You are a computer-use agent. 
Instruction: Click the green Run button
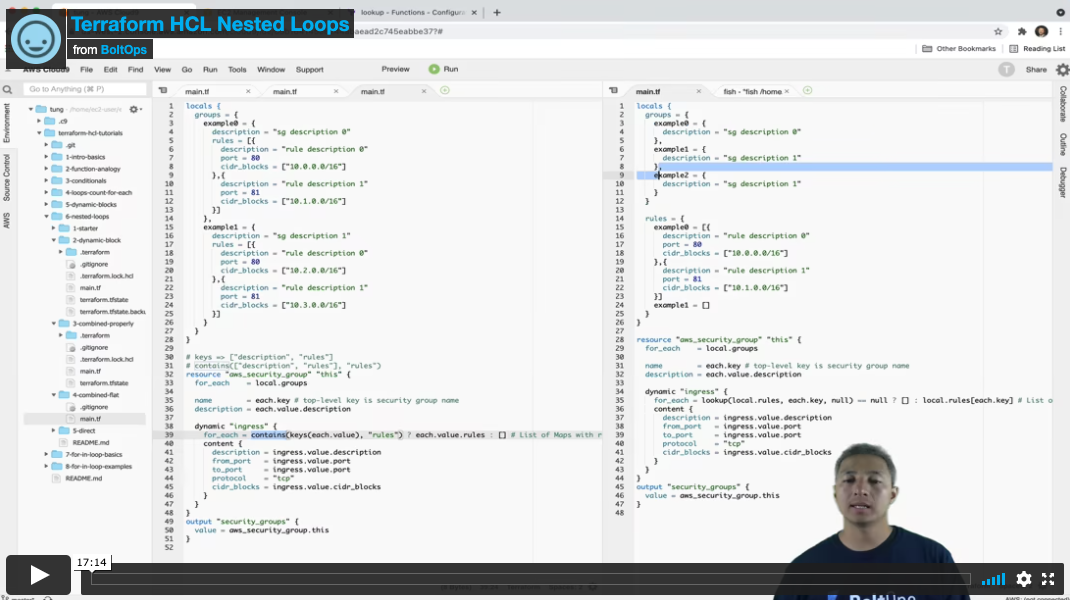click(x=443, y=69)
